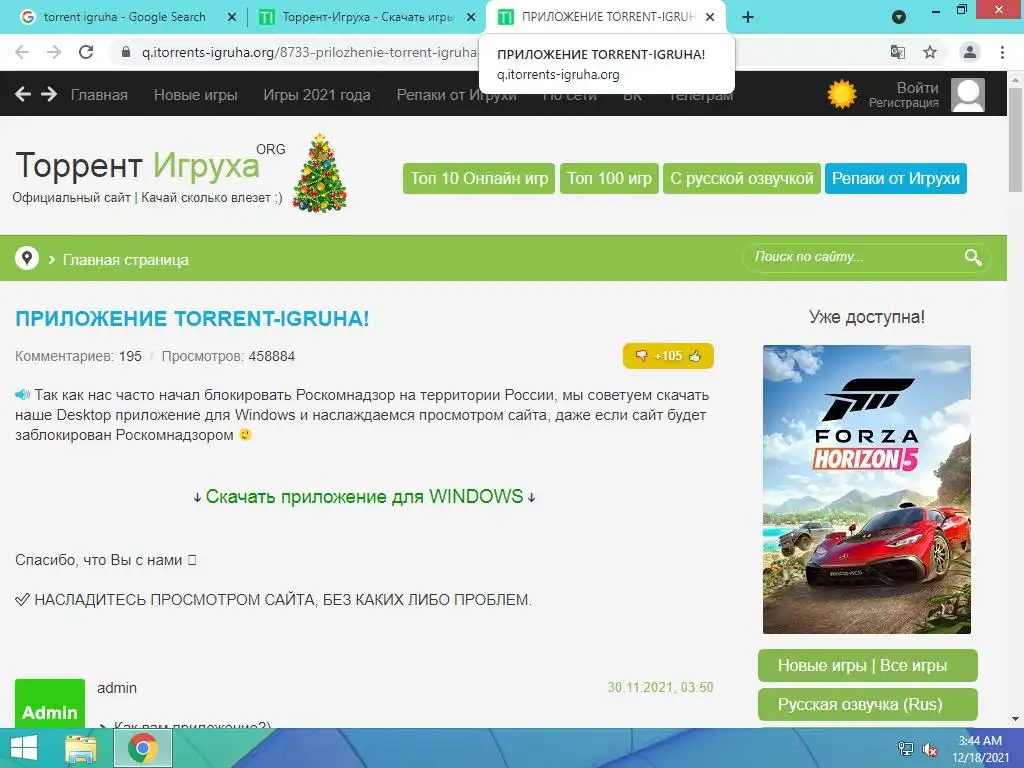Click page scrollbar down arrow

point(1016,720)
